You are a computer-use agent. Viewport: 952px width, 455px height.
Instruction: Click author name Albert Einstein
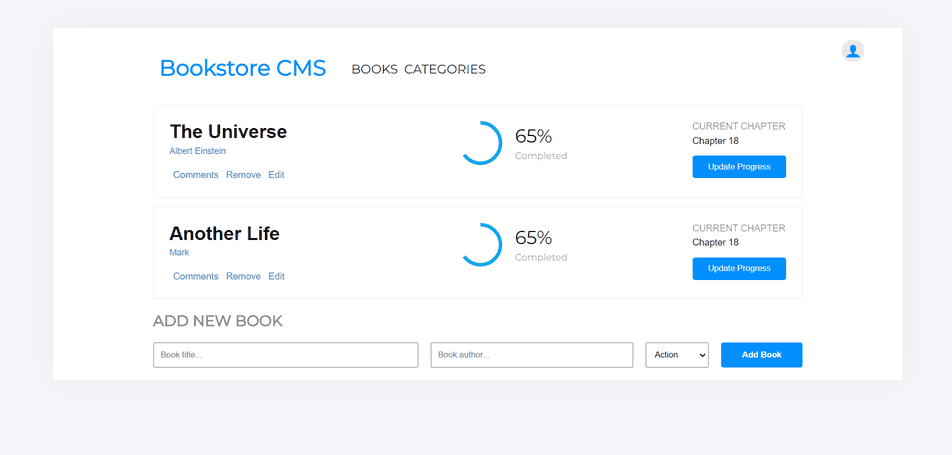[x=197, y=151]
